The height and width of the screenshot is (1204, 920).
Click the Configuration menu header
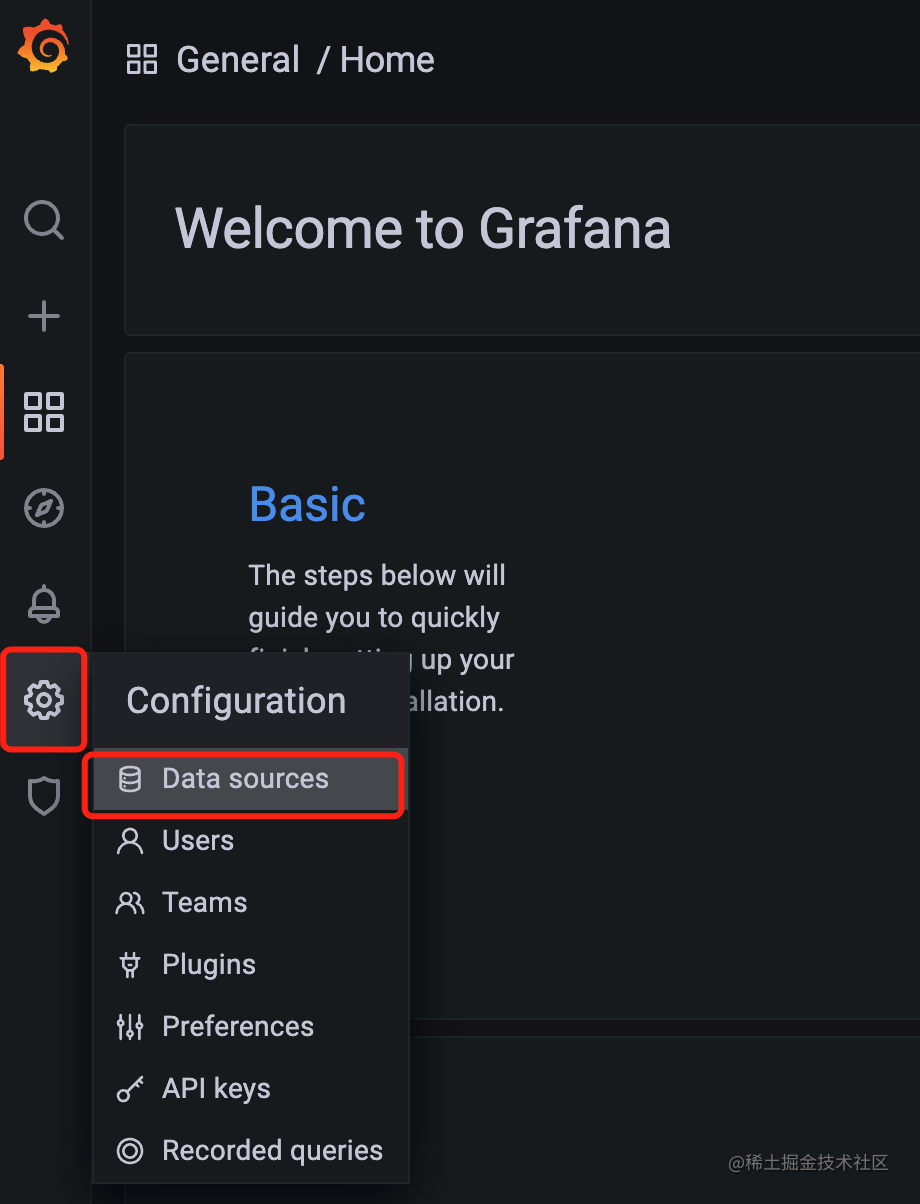[236, 701]
